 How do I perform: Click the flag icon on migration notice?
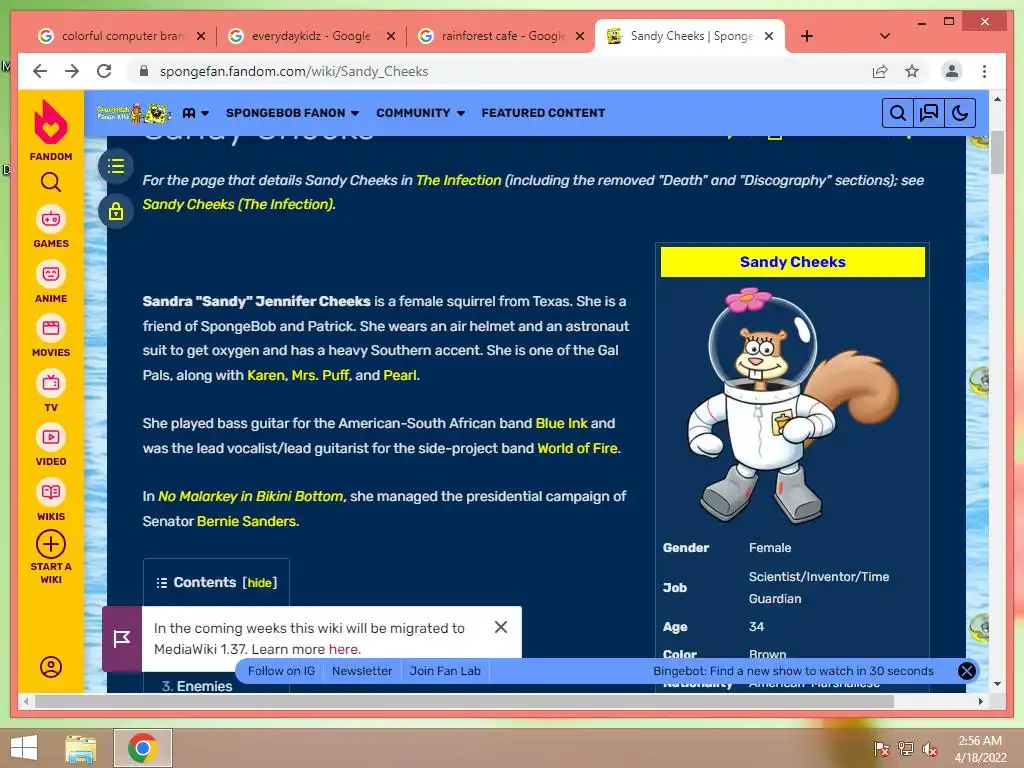click(x=121, y=639)
